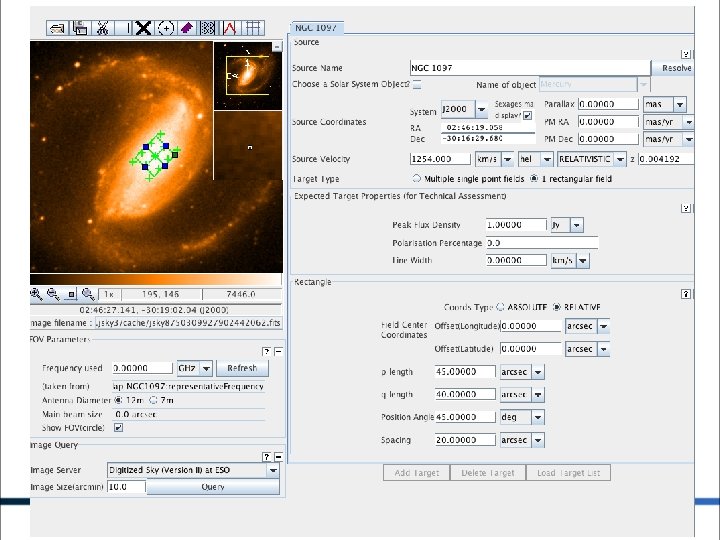Viewport: 720px width, 540px height.
Task: Switch to the NGC 1097 tab
Action: point(316,28)
